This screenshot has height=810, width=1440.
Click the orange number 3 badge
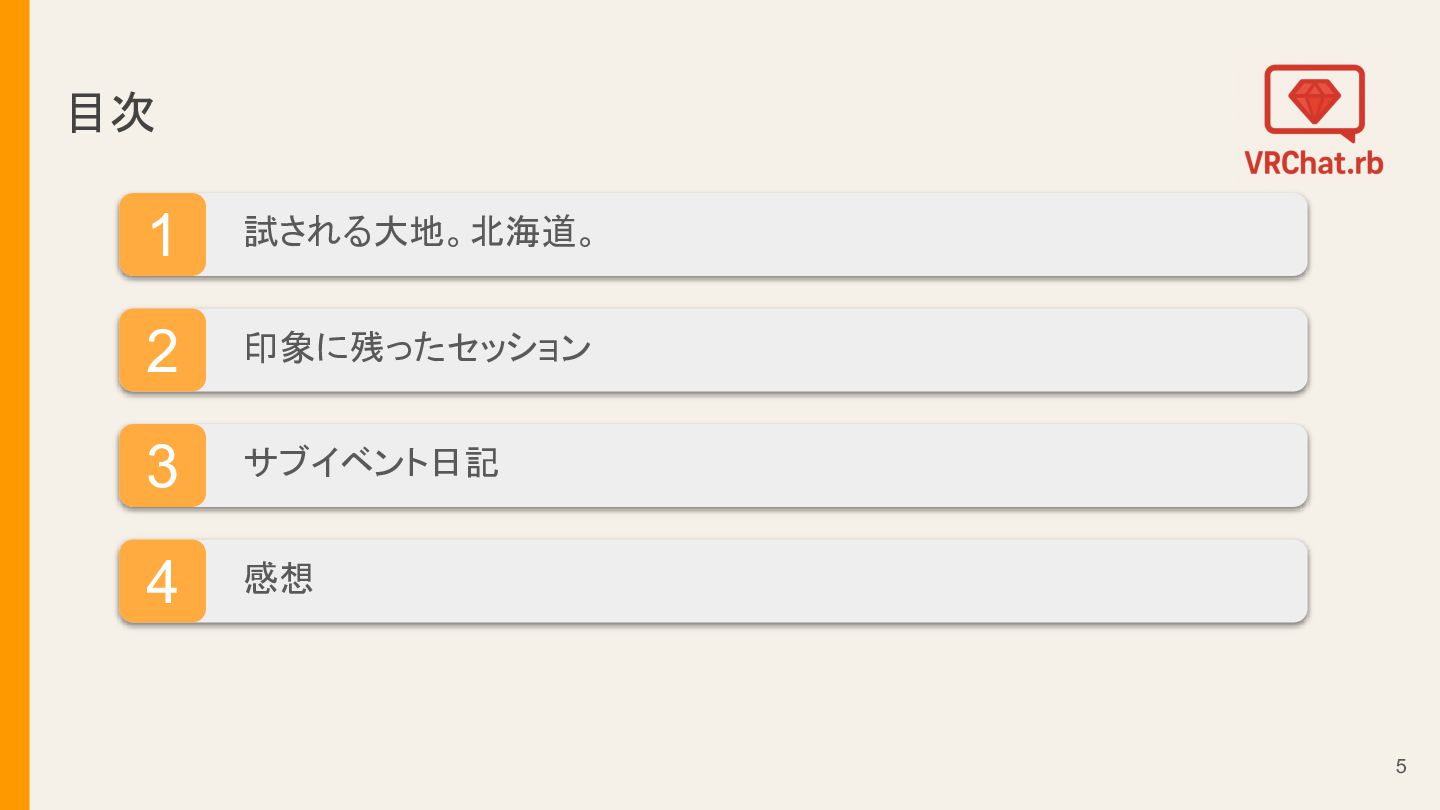point(162,465)
